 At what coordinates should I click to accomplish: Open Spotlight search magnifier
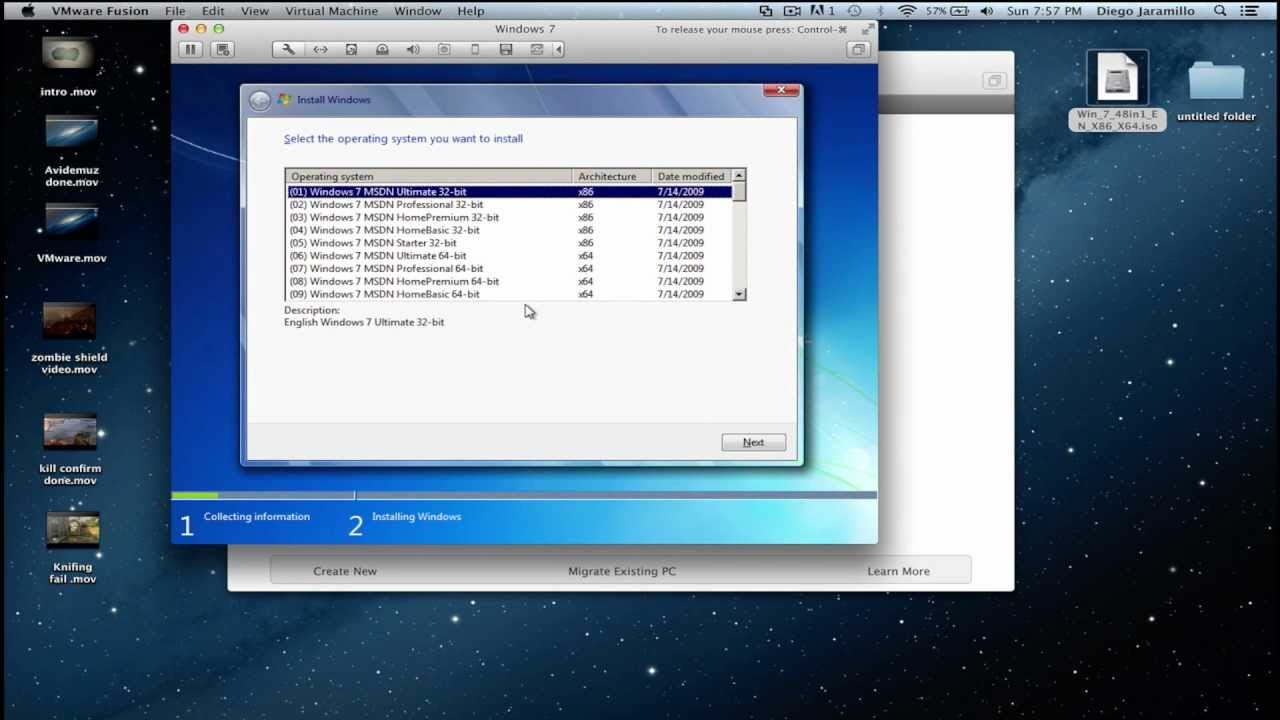pos(1220,11)
